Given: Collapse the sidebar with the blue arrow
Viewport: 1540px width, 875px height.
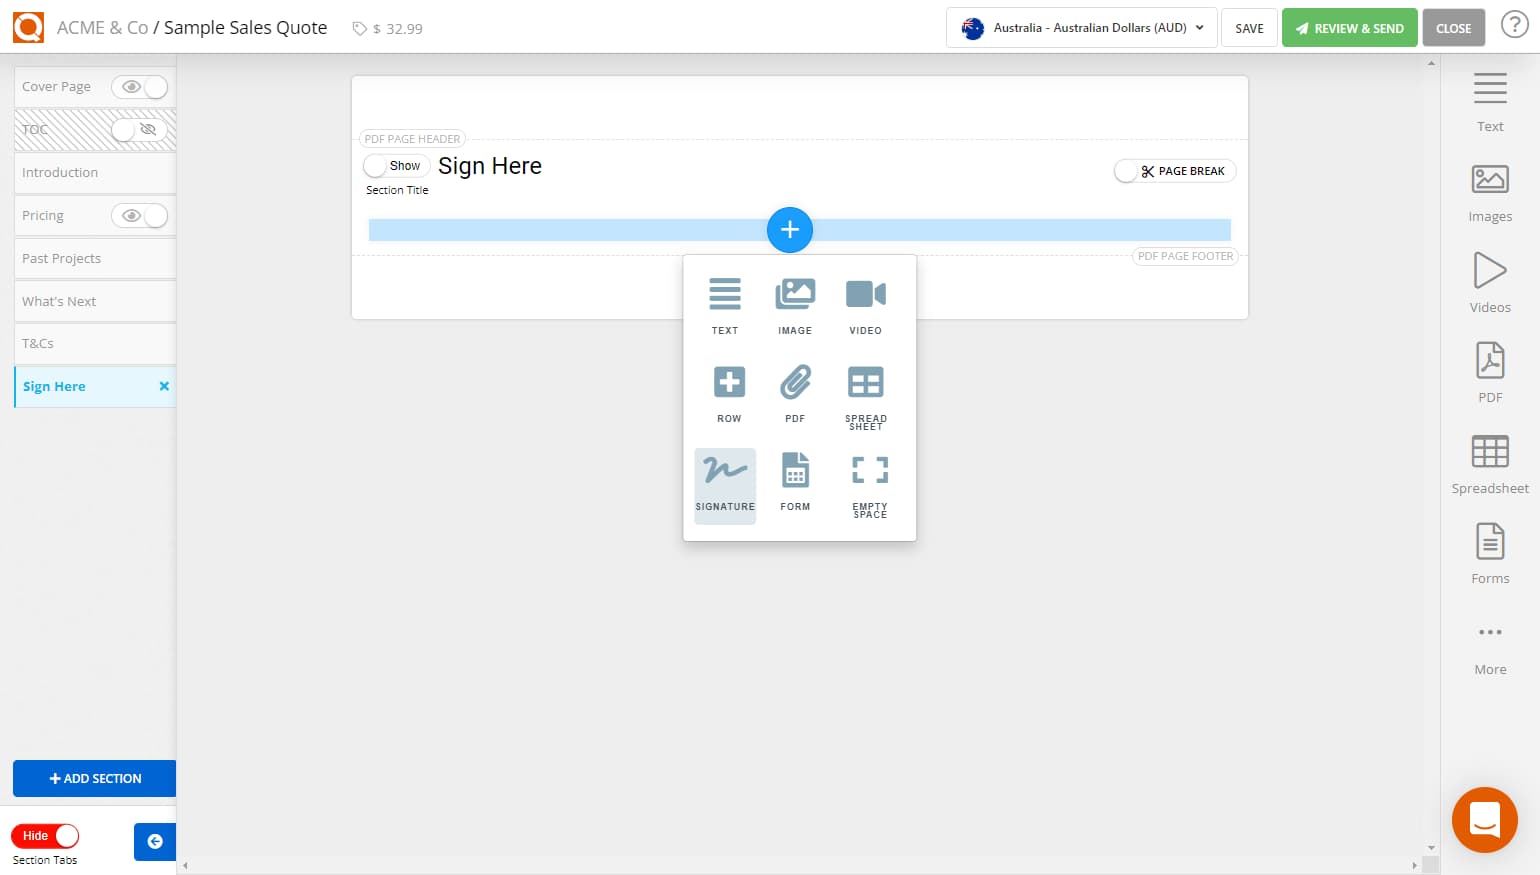Looking at the screenshot, I should [x=155, y=842].
